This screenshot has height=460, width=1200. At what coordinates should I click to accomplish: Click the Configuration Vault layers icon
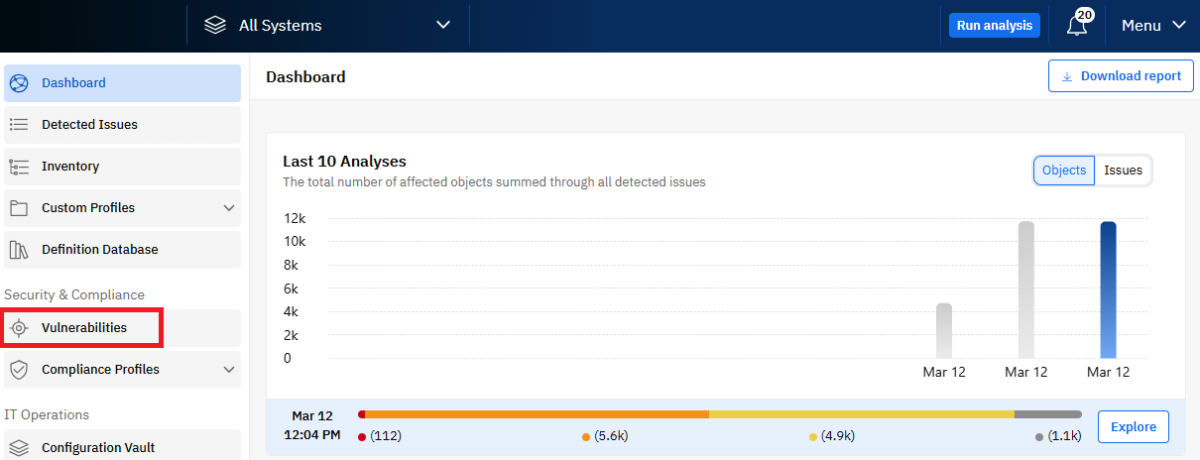(19, 448)
